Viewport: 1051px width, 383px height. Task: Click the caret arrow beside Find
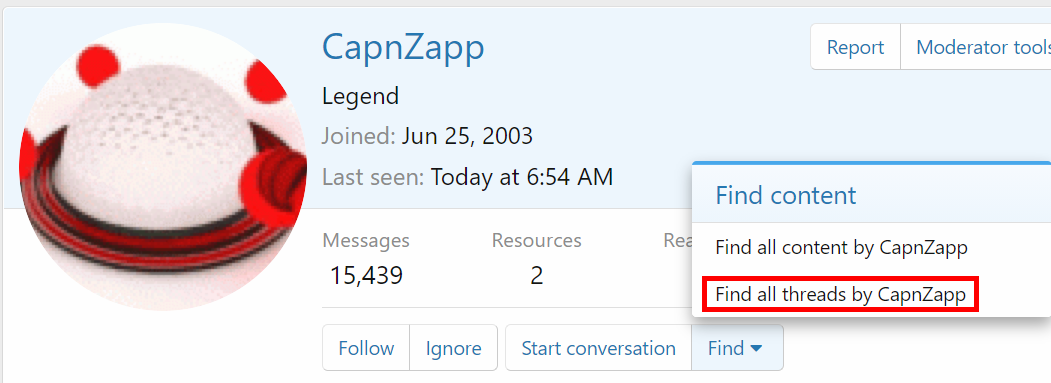(756, 349)
